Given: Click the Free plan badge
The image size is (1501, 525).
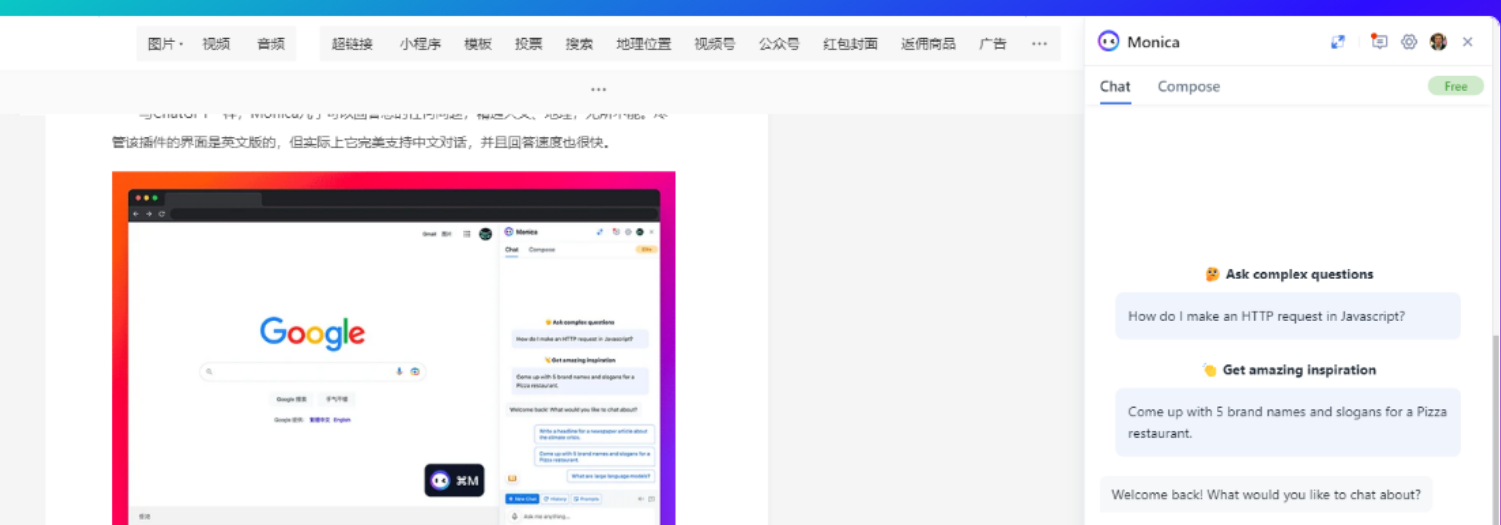Looking at the screenshot, I should pyautogui.click(x=1456, y=86).
